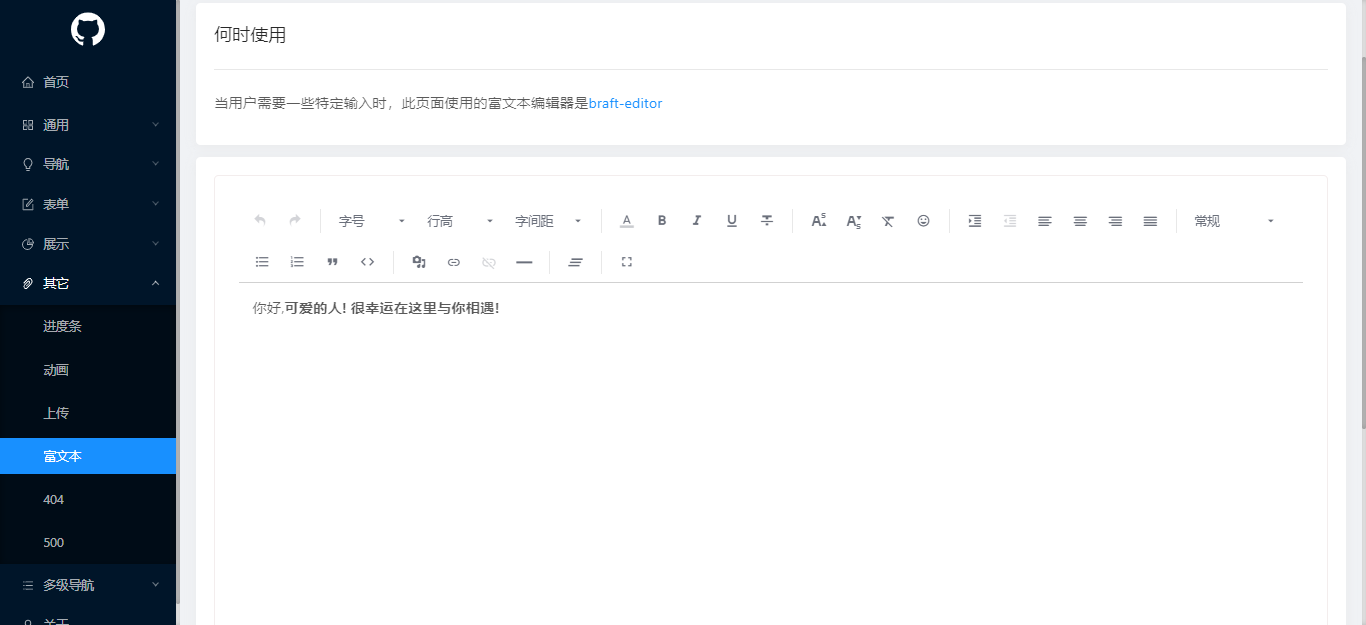This screenshot has width=1366, height=625.
Task: Open the 上传 submenu item
Action: (88, 413)
